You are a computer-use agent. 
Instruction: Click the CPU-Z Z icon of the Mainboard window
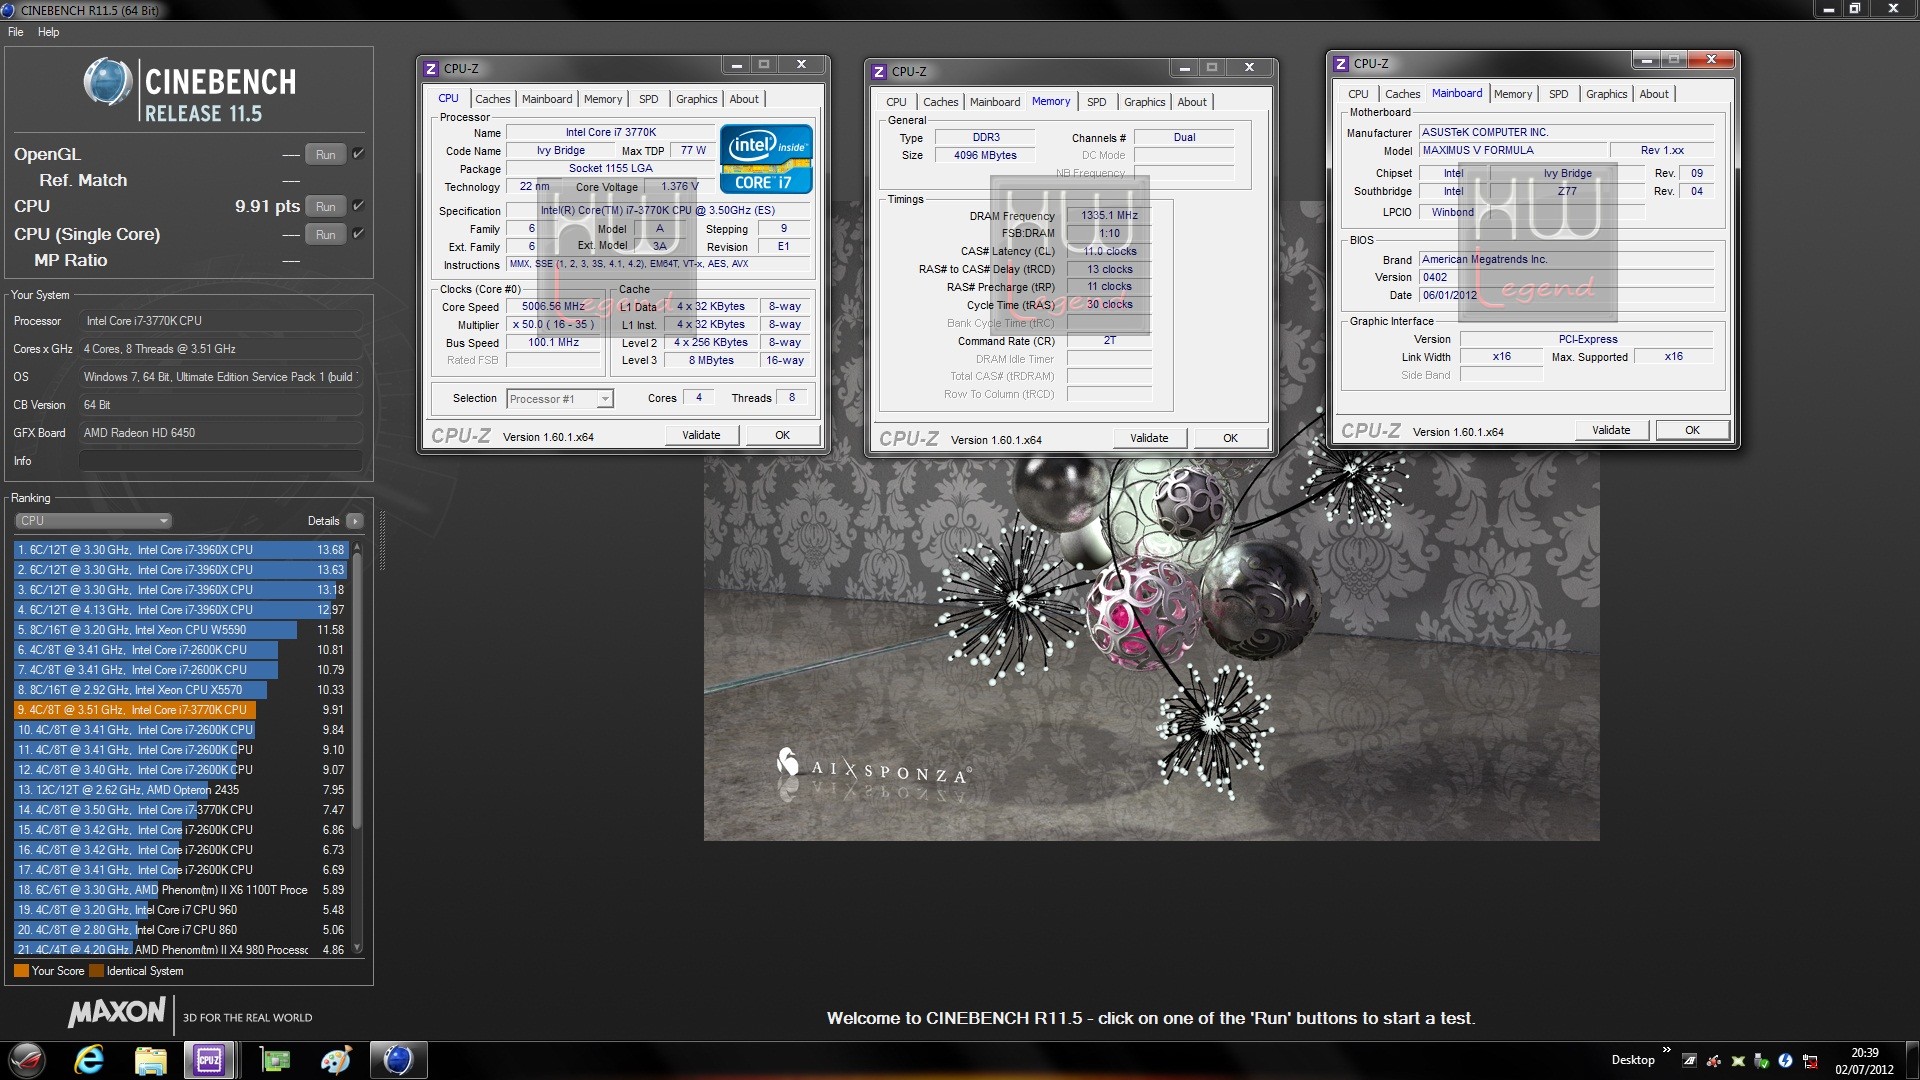pyautogui.click(x=1341, y=64)
